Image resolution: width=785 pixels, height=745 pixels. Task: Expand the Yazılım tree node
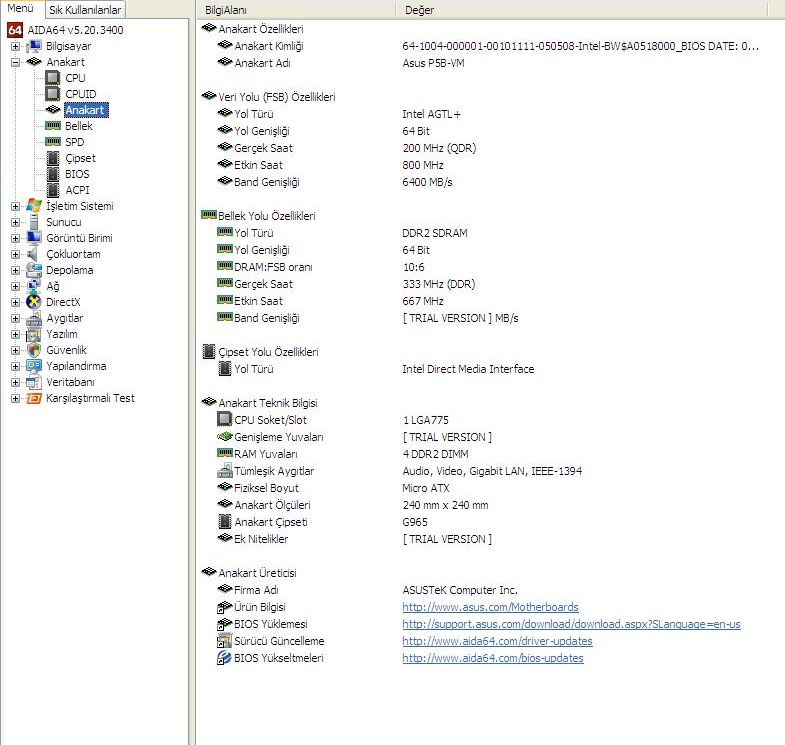click(x=16, y=334)
